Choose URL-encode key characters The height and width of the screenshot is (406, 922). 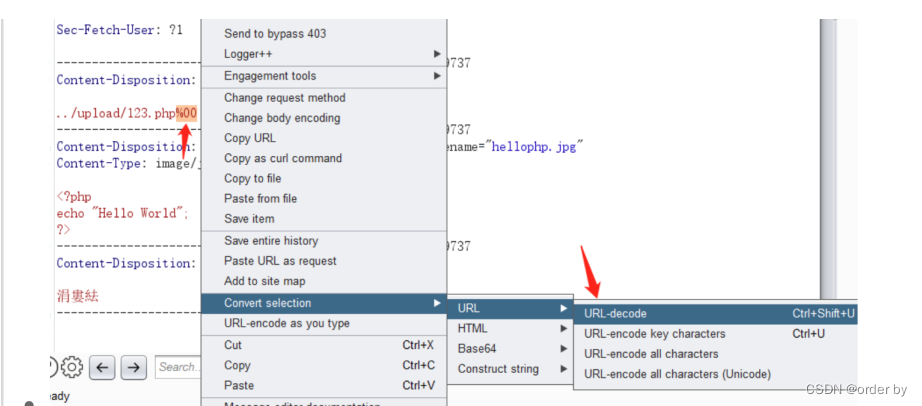click(x=716, y=334)
